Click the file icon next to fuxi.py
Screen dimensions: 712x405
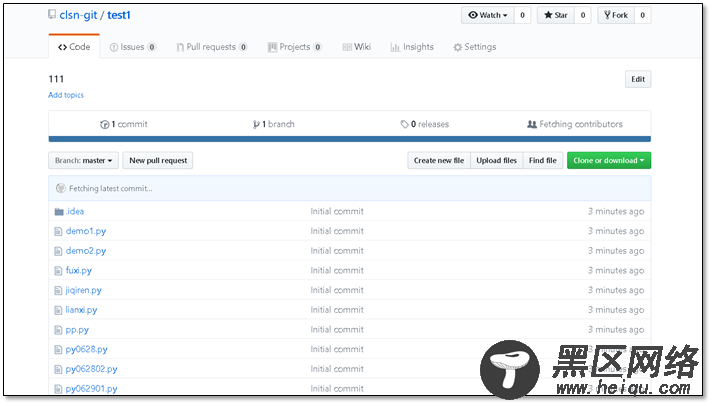click(x=58, y=271)
